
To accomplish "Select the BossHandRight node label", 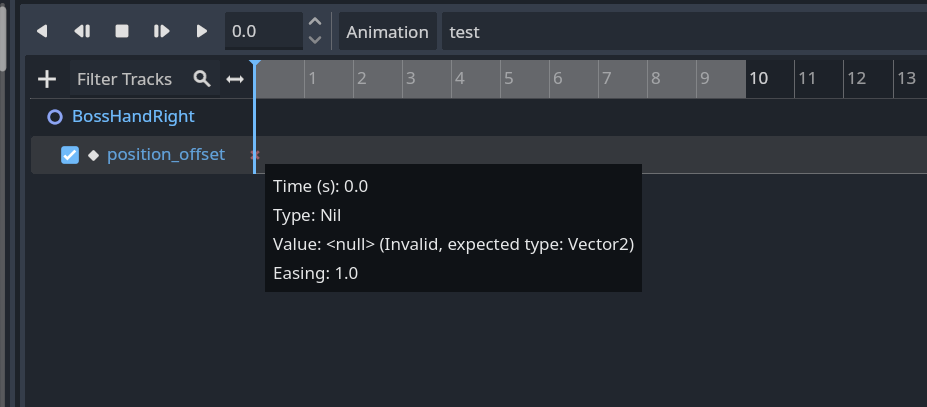I will [133, 117].
